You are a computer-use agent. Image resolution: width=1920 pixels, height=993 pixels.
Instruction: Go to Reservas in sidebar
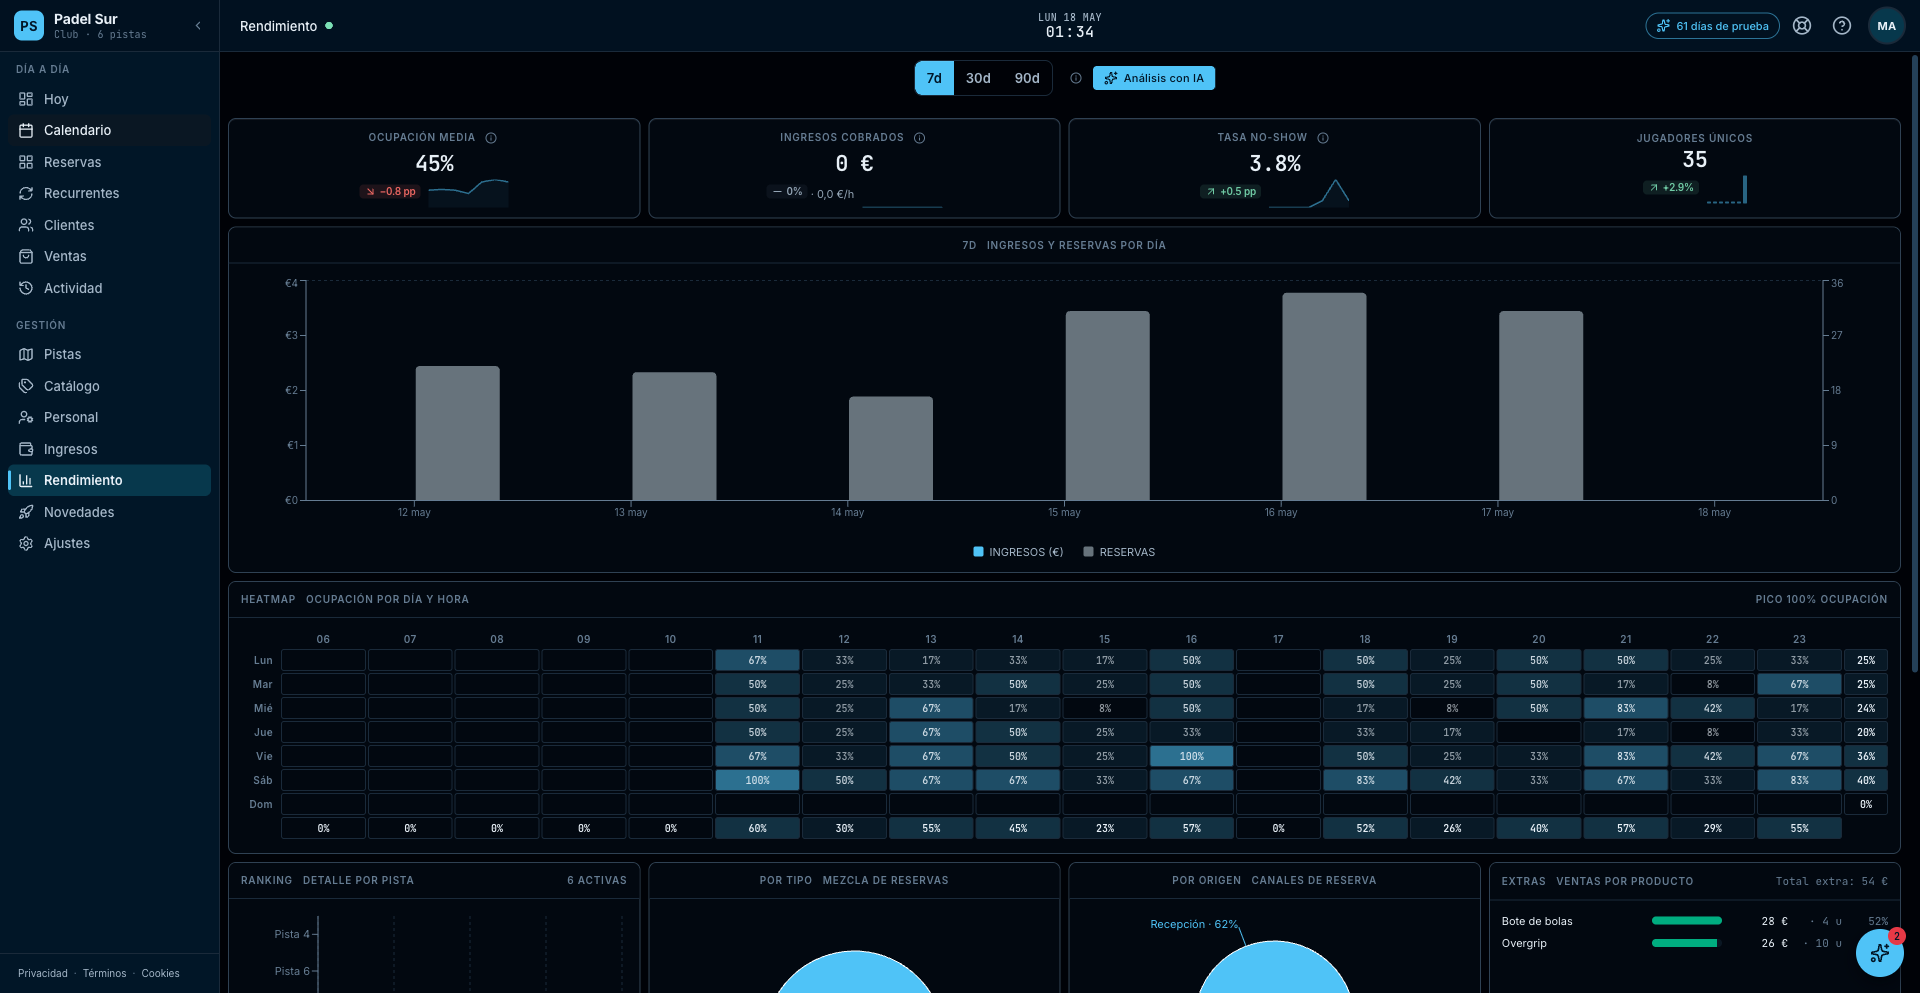(109, 162)
